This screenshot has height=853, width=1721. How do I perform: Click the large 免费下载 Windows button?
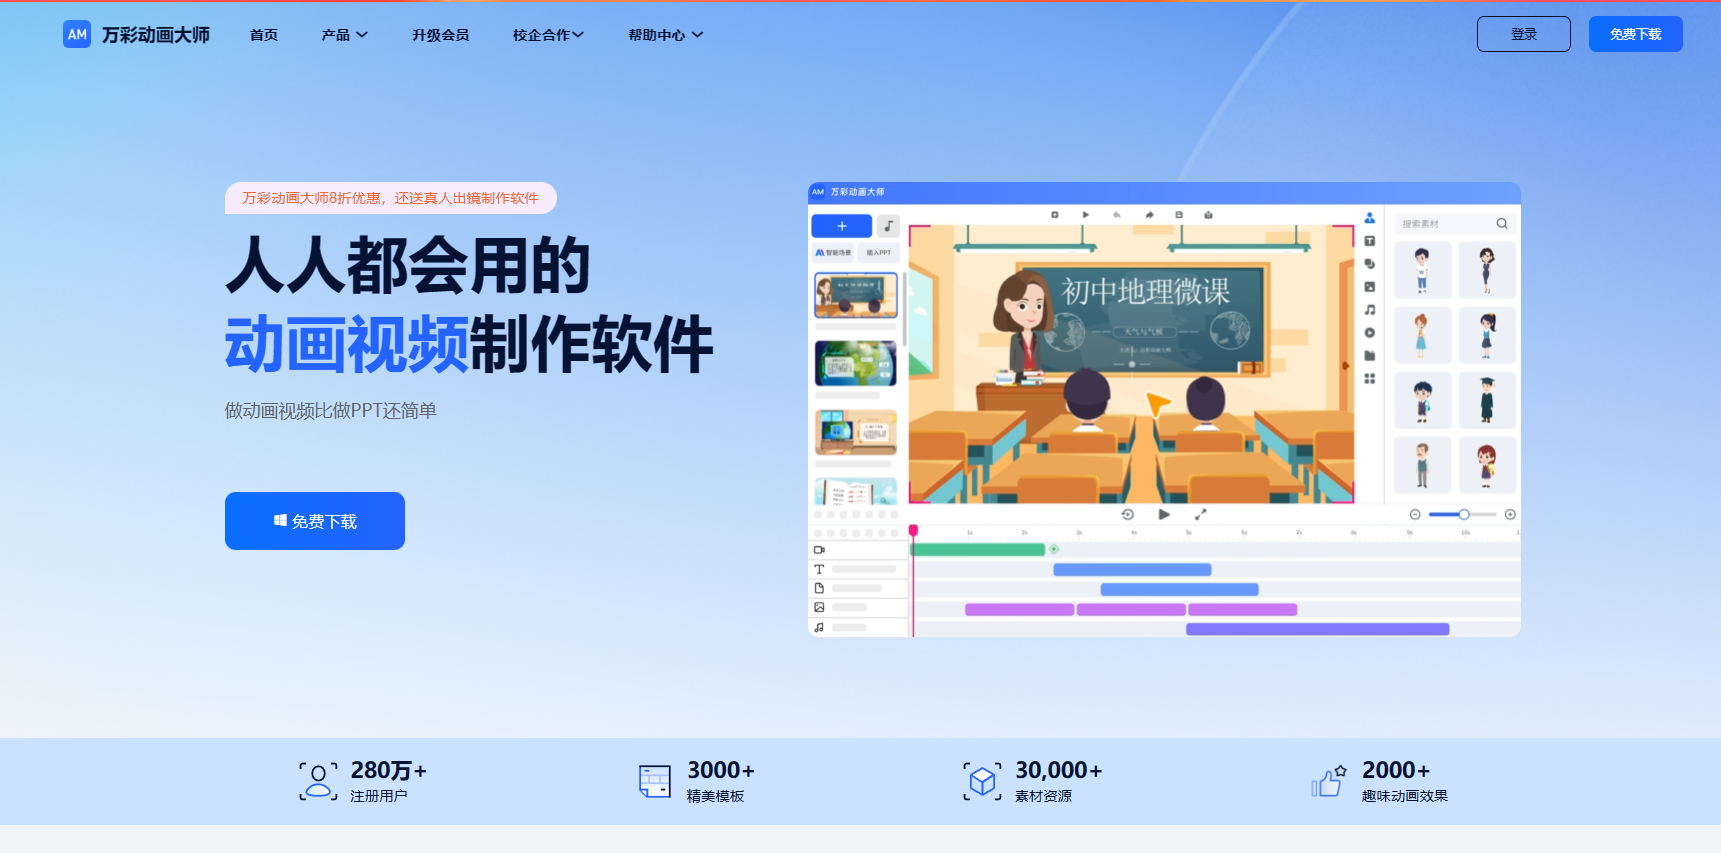(315, 521)
